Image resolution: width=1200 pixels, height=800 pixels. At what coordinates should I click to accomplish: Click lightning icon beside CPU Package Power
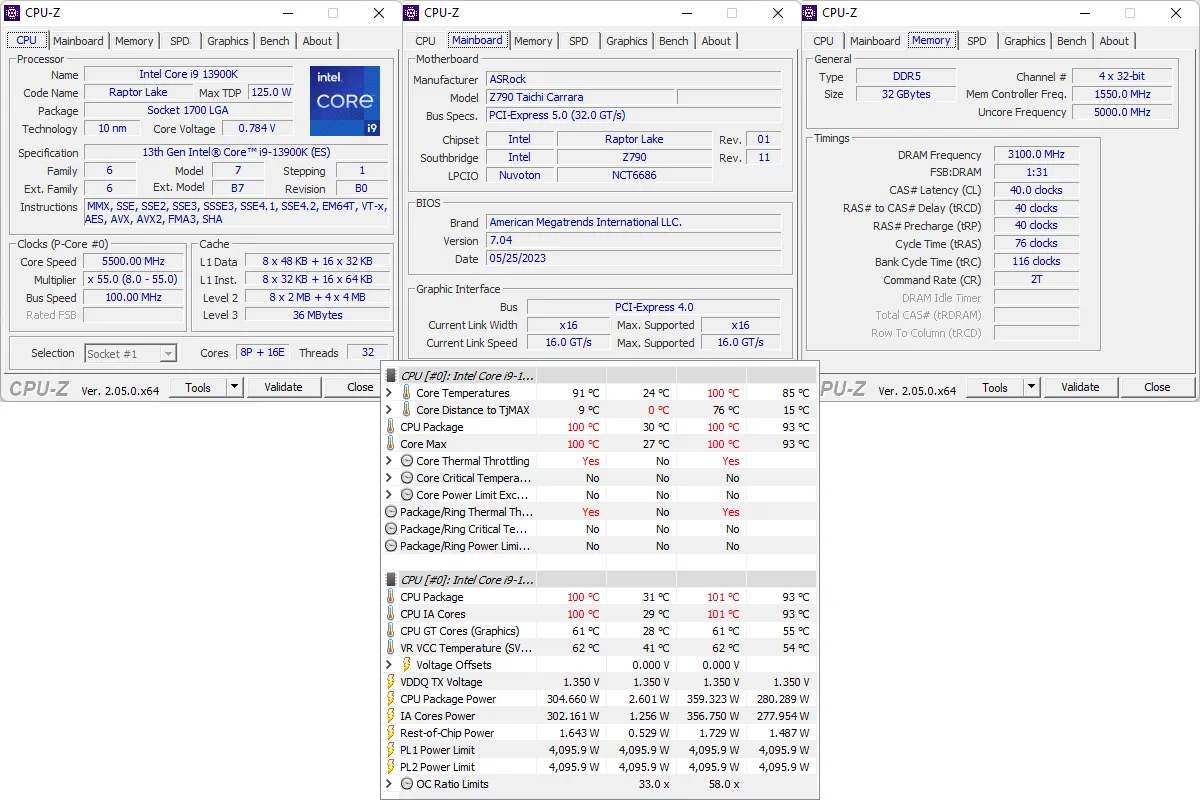[391, 699]
